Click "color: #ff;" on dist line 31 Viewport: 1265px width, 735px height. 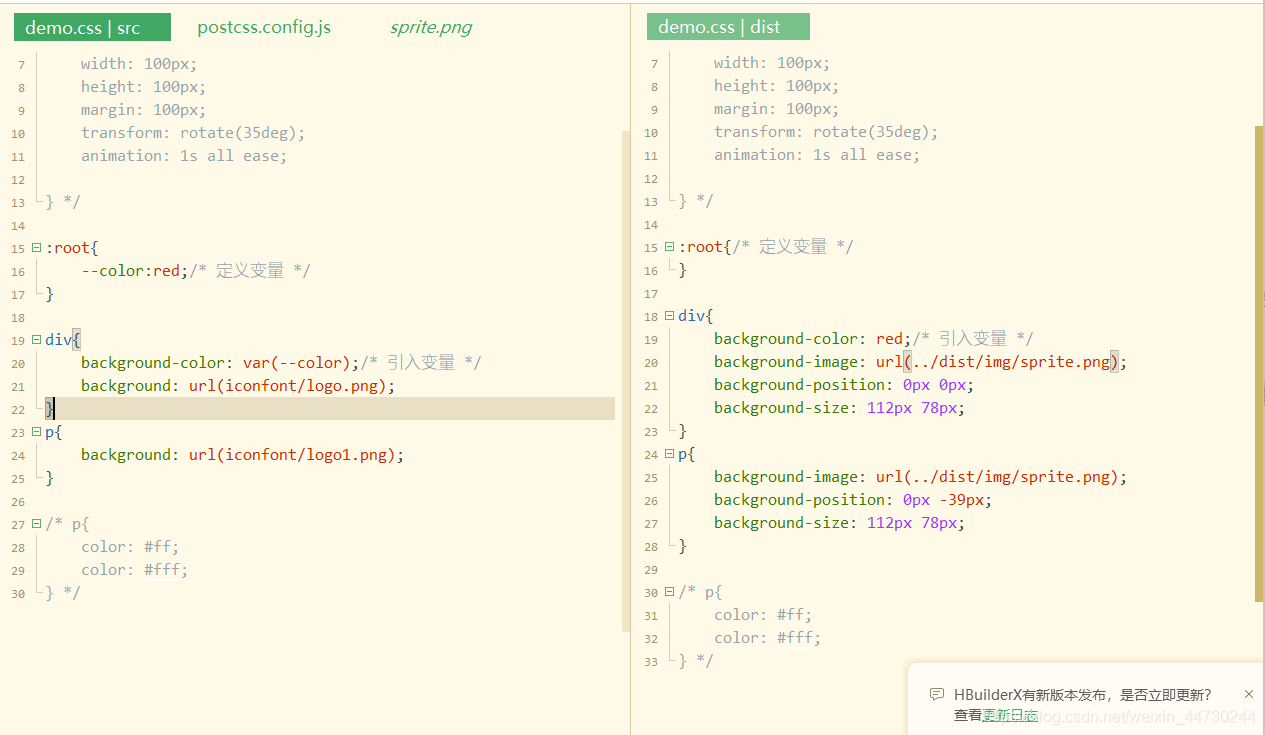pos(763,615)
